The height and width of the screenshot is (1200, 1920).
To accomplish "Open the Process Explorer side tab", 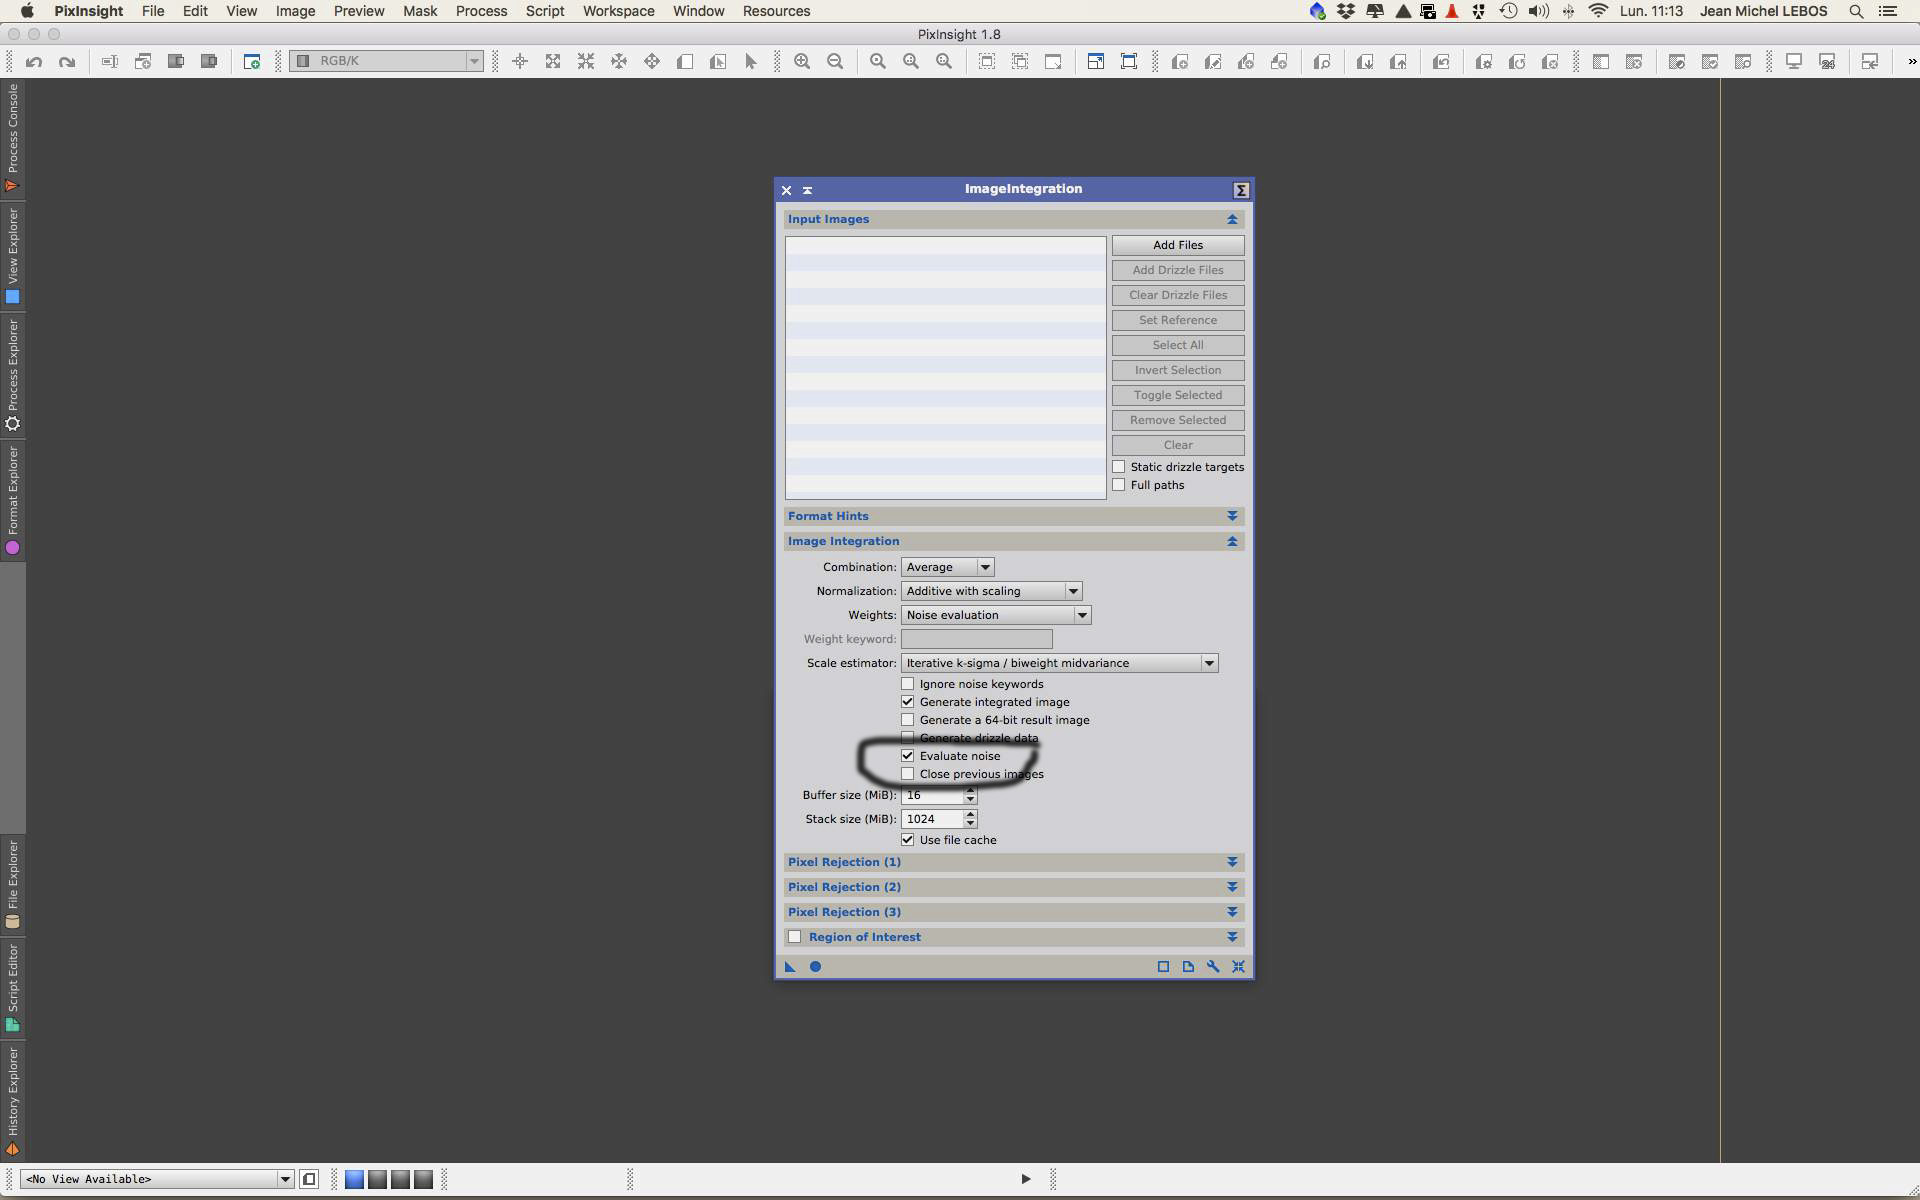I will [x=12, y=375].
